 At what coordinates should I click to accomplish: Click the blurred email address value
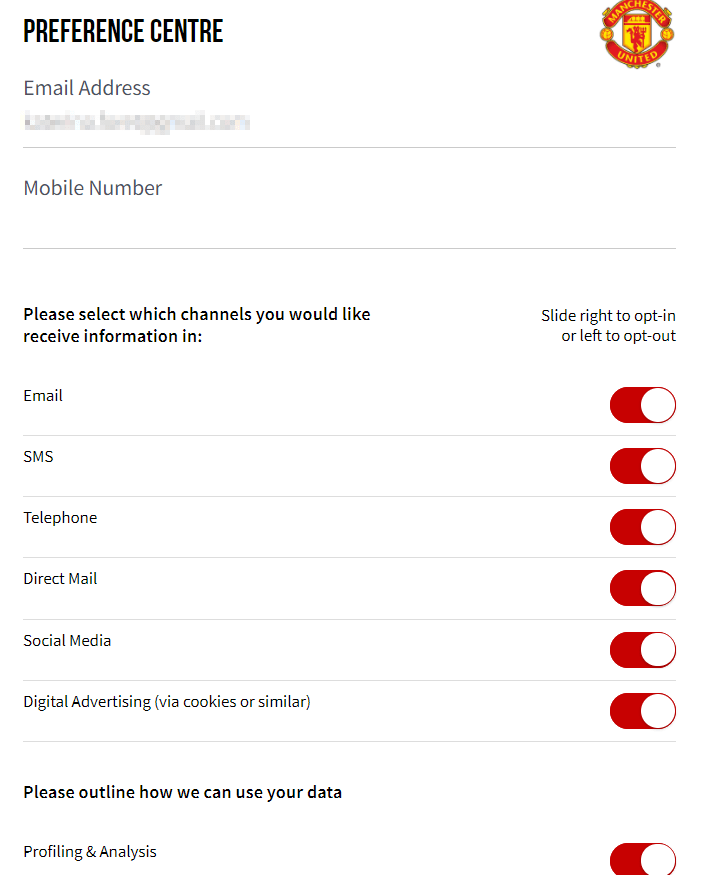pos(136,123)
